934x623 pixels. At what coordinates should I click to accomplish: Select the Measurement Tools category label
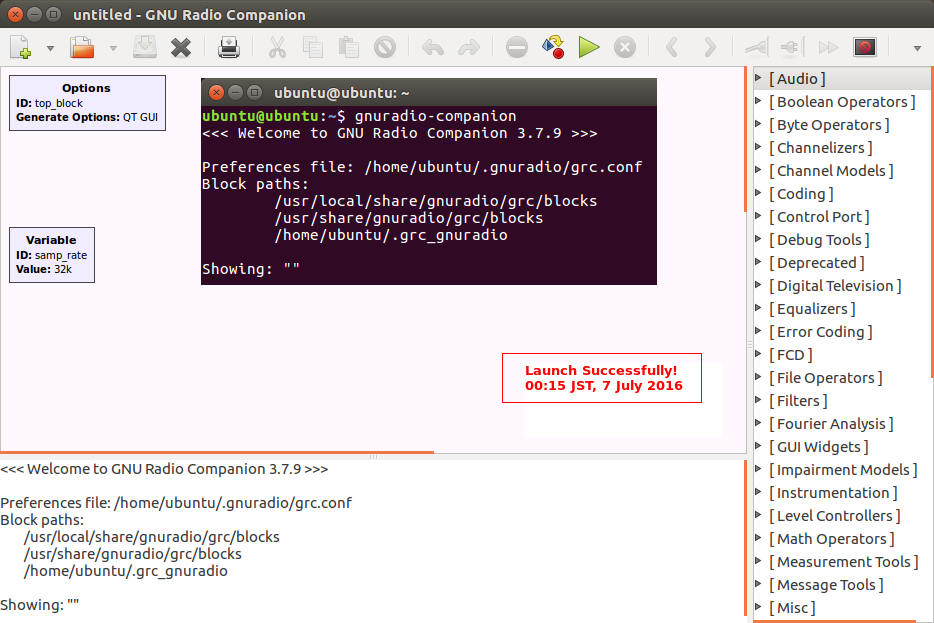pos(843,562)
